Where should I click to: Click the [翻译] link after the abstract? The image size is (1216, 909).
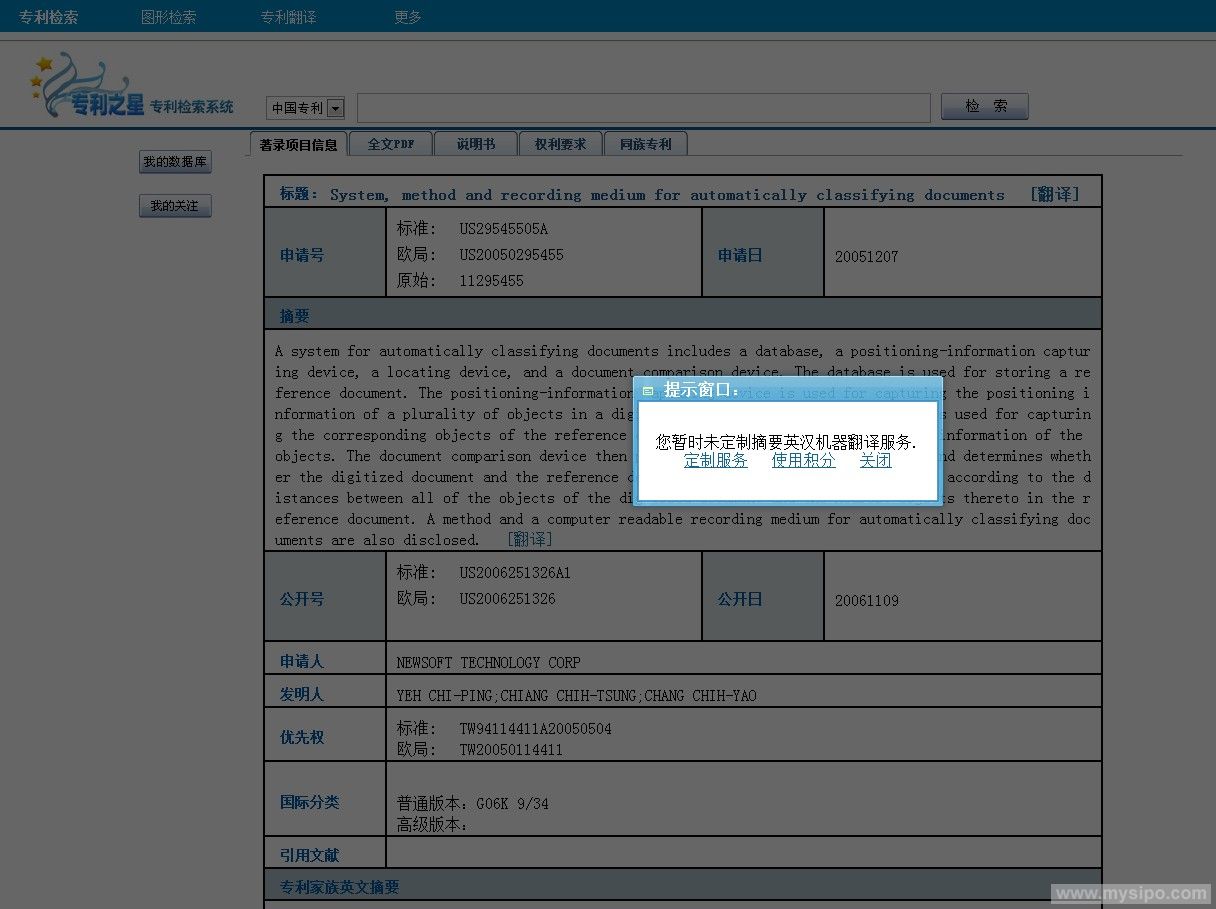[x=529, y=539]
